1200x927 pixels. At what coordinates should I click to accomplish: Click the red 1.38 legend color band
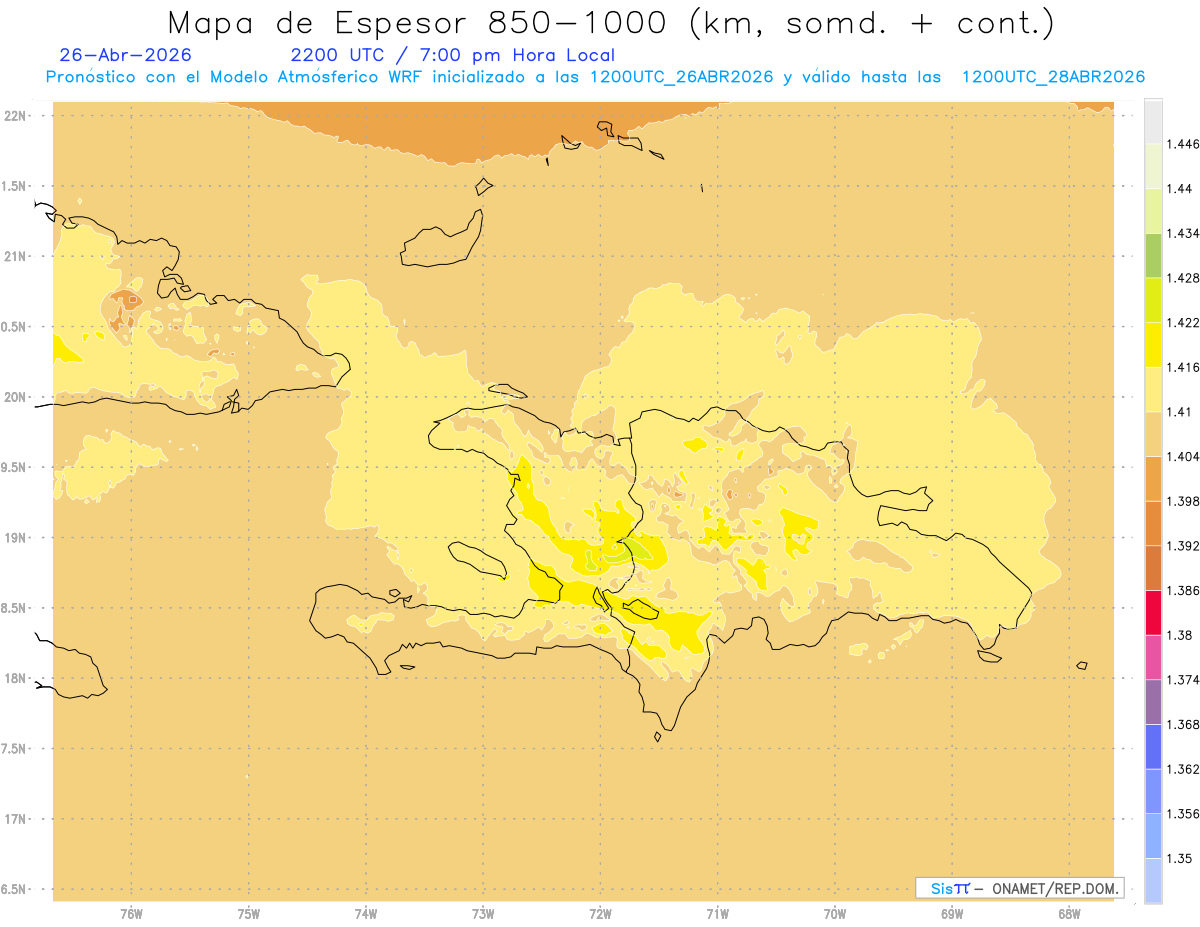tap(1153, 612)
